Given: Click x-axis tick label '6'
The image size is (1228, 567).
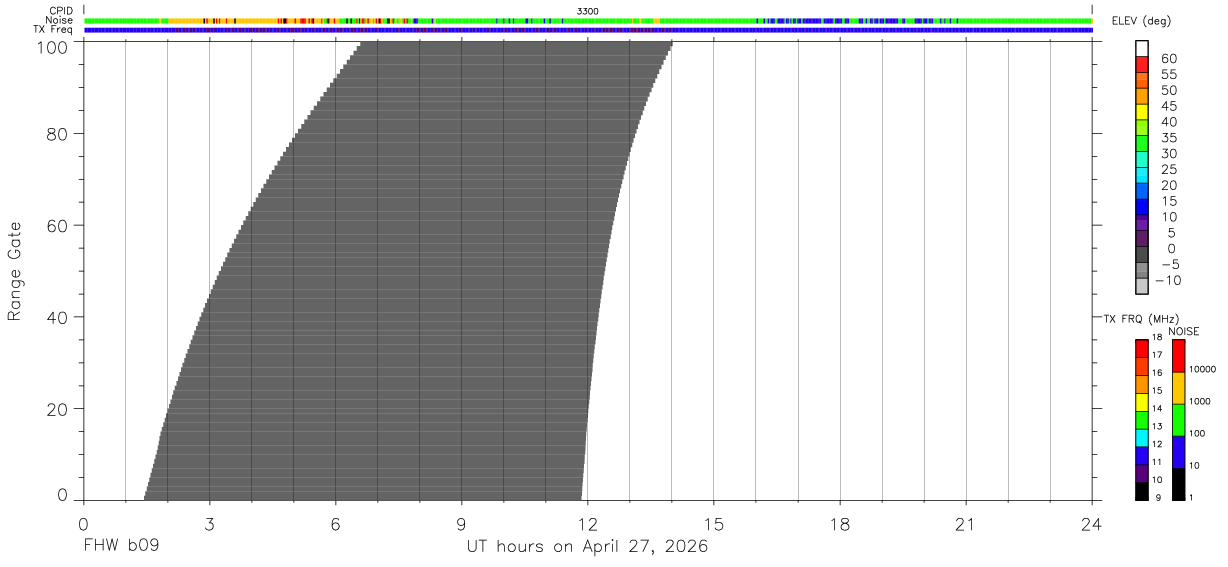Looking at the screenshot, I should (335, 525).
